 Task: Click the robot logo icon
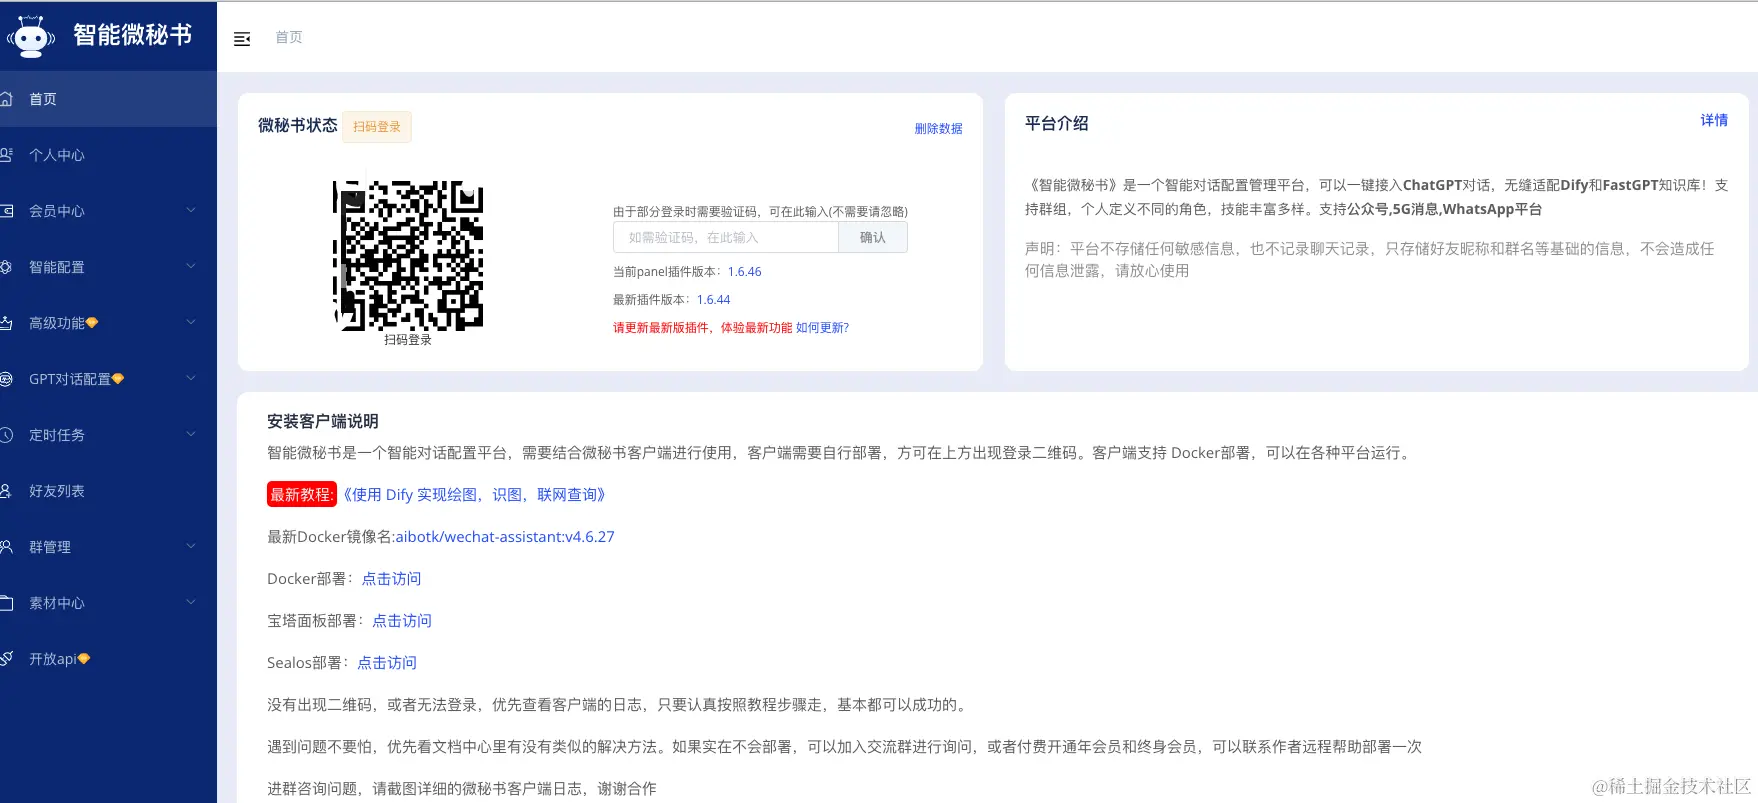coord(31,36)
